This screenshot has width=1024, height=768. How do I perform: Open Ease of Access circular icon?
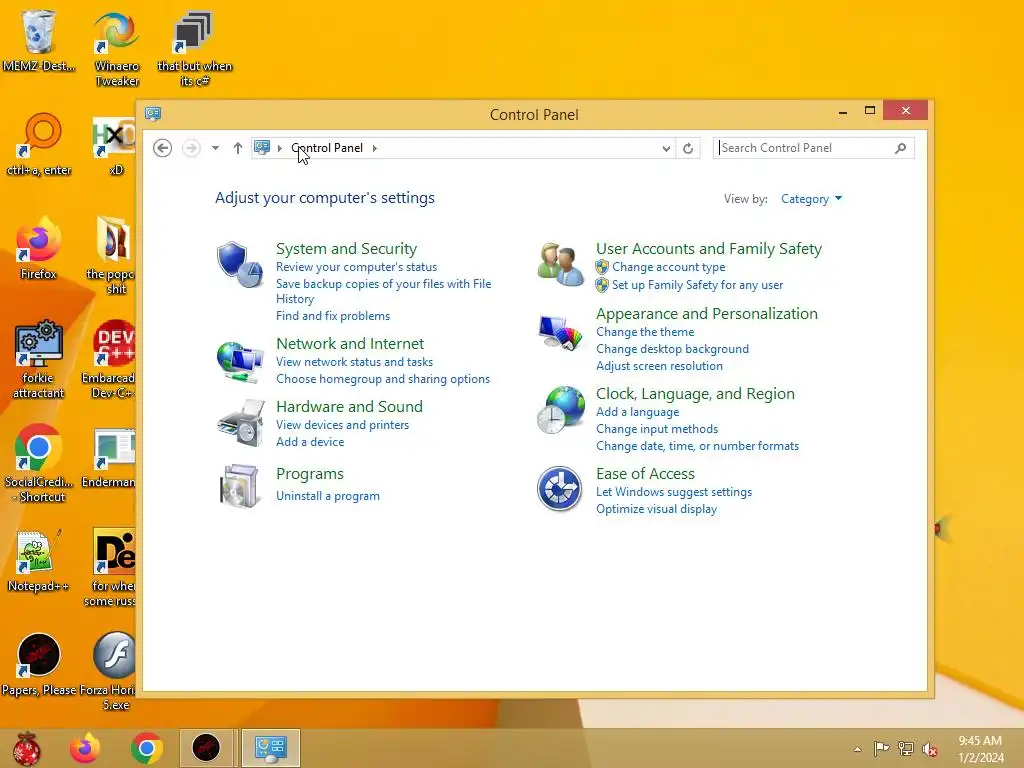[x=560, y=489]
